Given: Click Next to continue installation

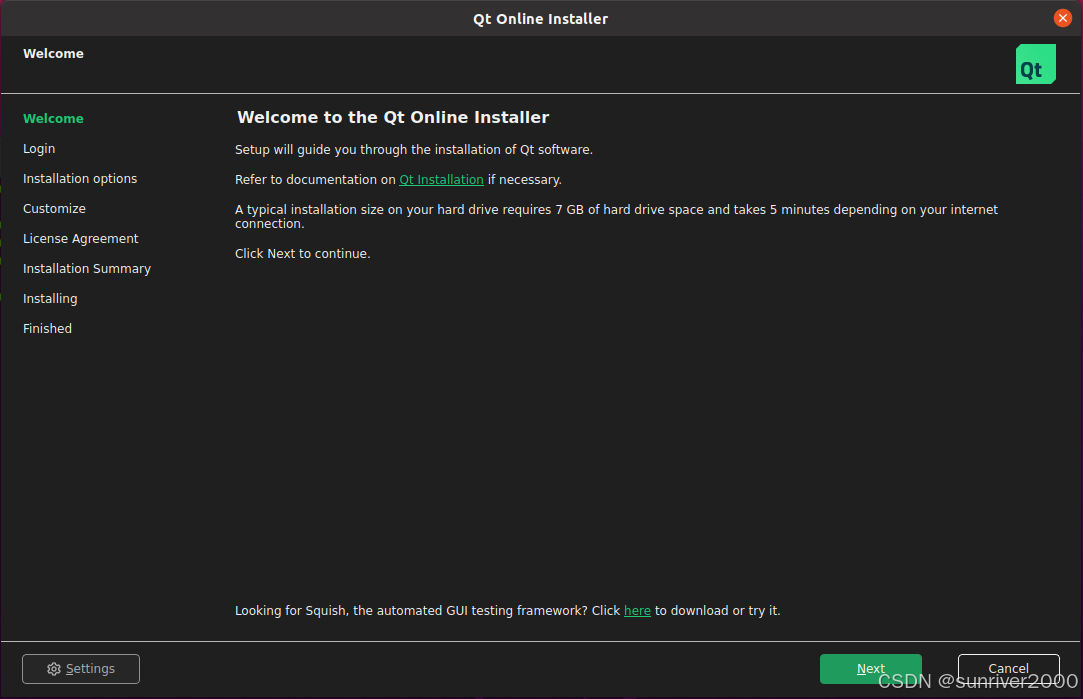Looking at the screenshot, I should click(870, 669).
